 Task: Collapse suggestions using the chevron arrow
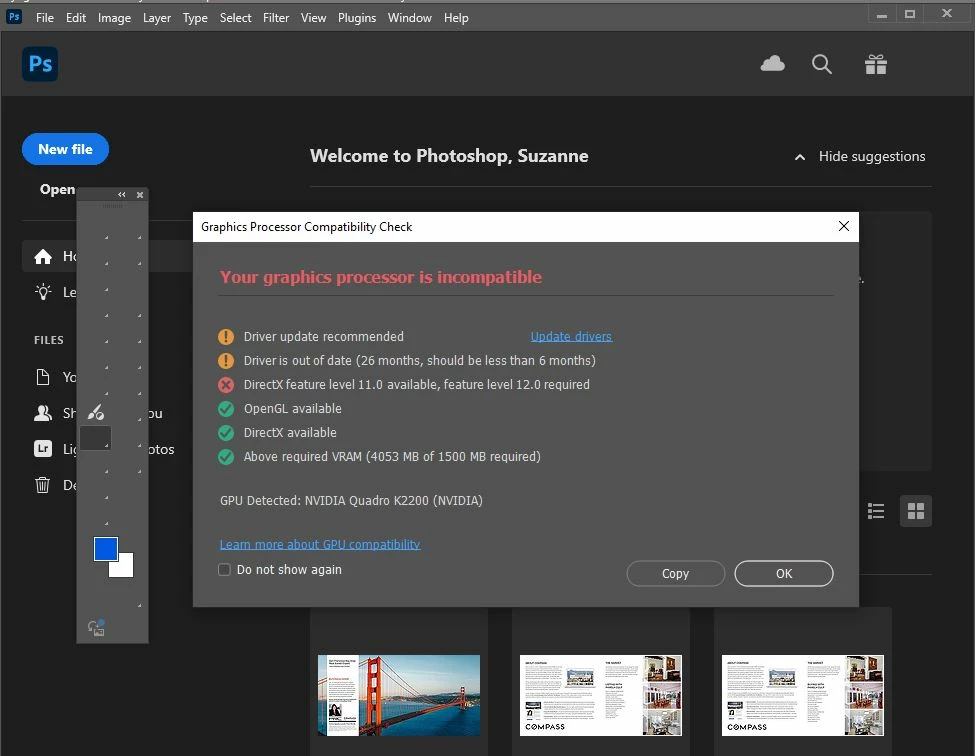pyautogui.click(x=800, y=157)
